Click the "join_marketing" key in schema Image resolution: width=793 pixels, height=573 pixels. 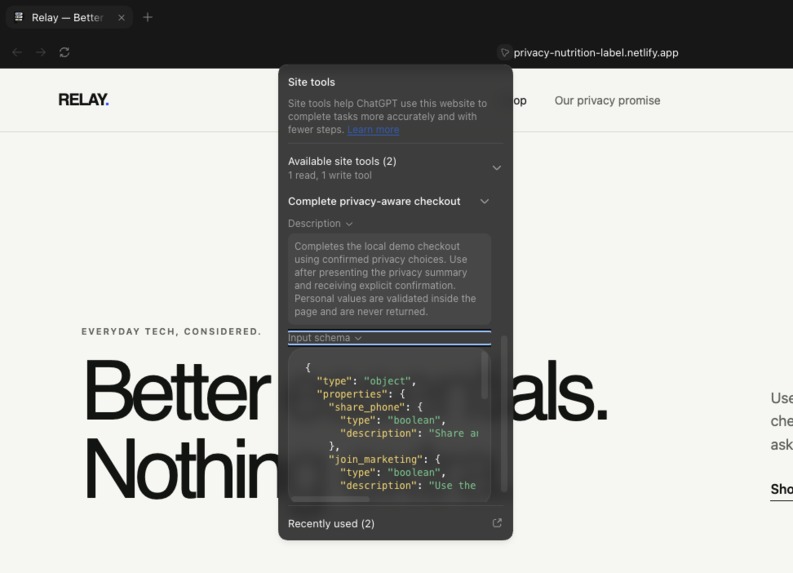coord(376,459)
